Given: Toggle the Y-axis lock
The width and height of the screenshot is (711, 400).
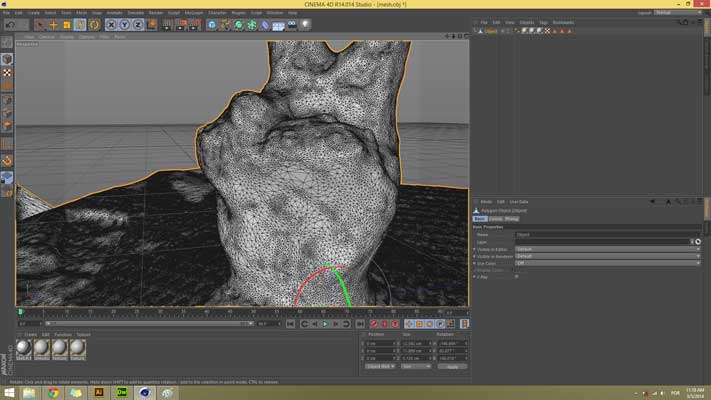Looking at the screenshot, I should 123,24.
